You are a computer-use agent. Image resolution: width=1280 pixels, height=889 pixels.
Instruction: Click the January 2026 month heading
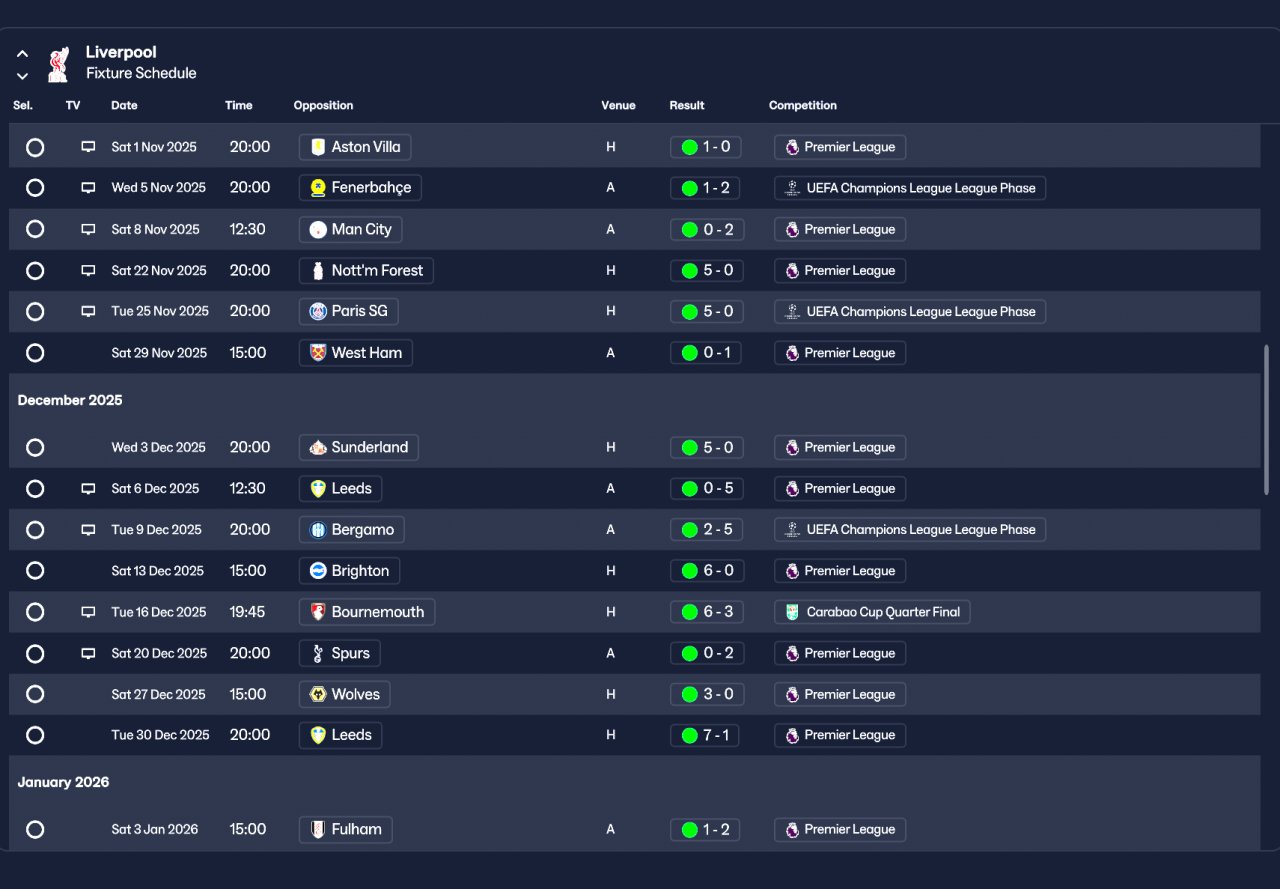pos(63,782)
